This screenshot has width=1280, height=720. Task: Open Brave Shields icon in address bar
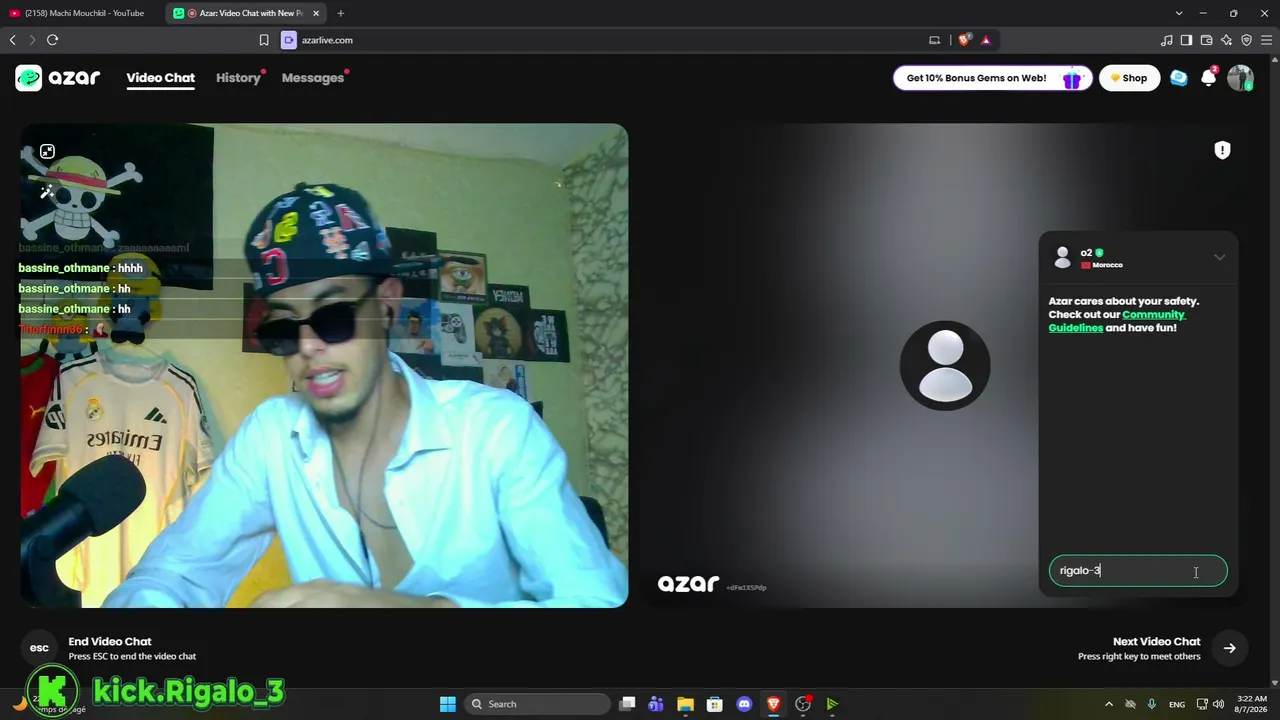click(x=964, y=40)
